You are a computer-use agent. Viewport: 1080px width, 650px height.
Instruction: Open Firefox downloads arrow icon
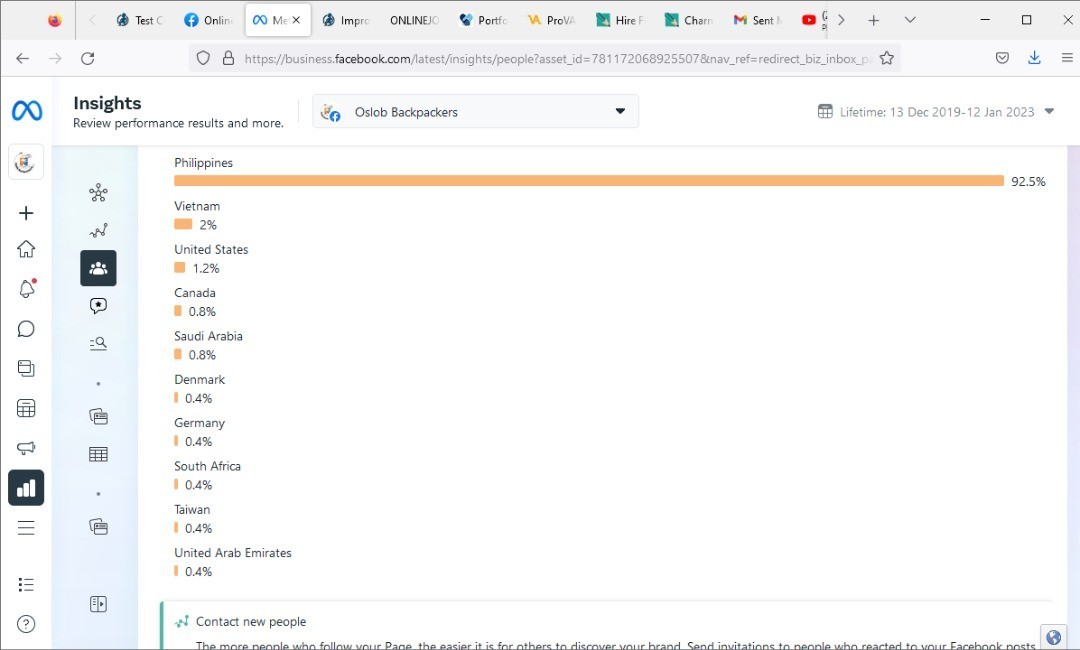click(x=1034, y=59)
